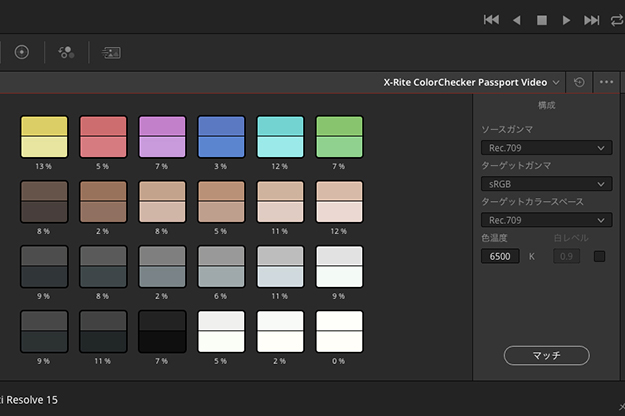Open the target color space Rec.709 dropdown
Screen dimensions: 625x416
click(545, 220)
